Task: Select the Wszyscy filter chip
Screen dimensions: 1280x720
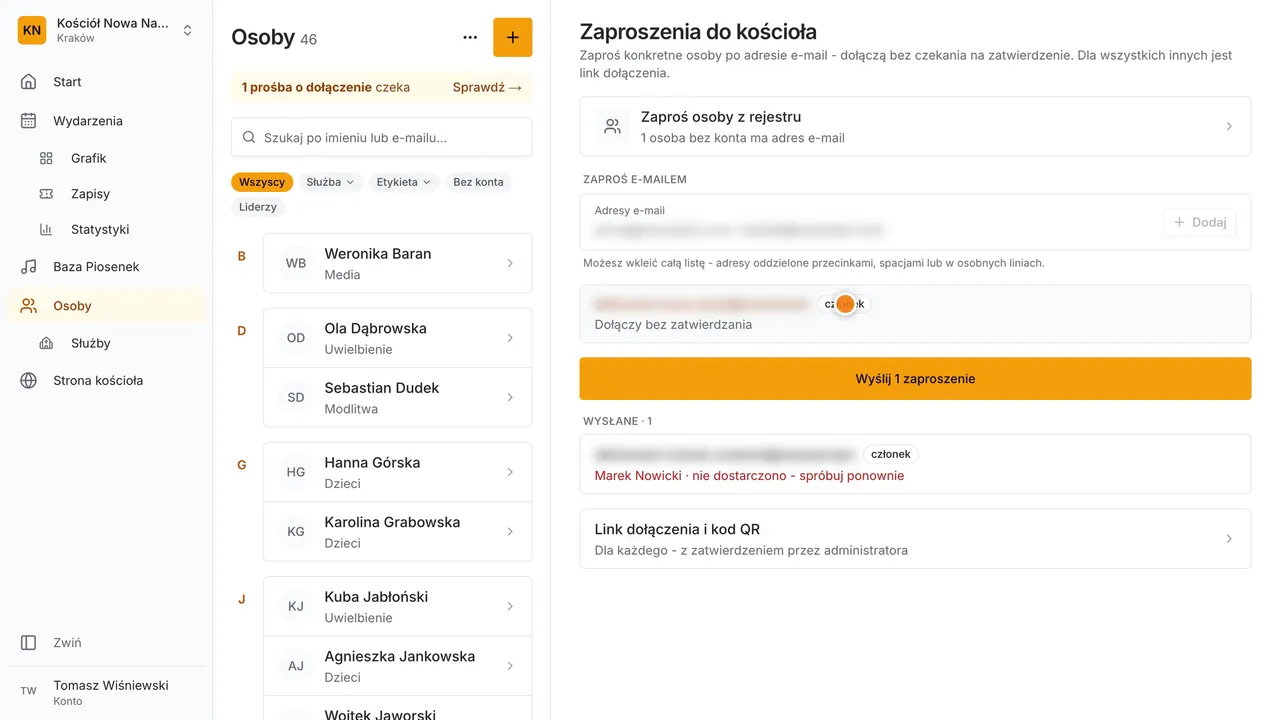Action: point(262,182)
